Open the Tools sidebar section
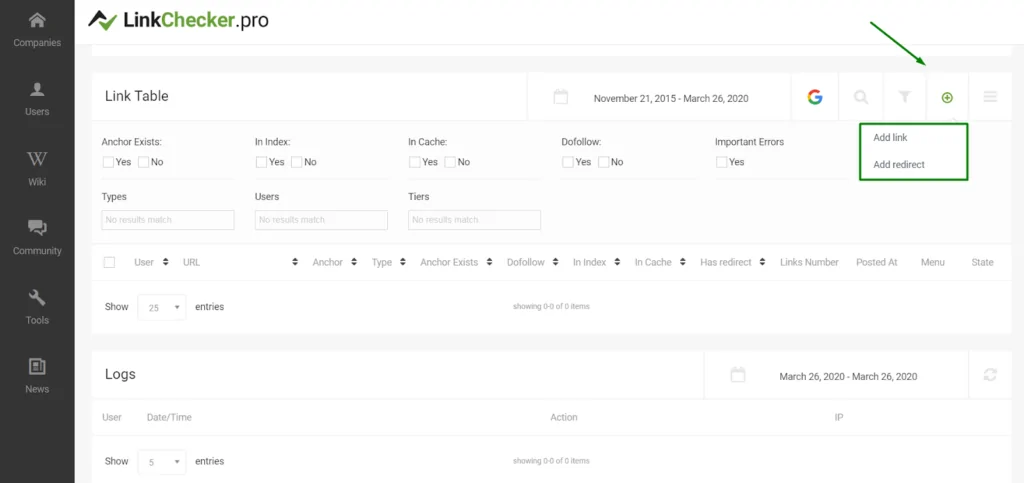The image size is (1024, 483). (x=37, y=307)
